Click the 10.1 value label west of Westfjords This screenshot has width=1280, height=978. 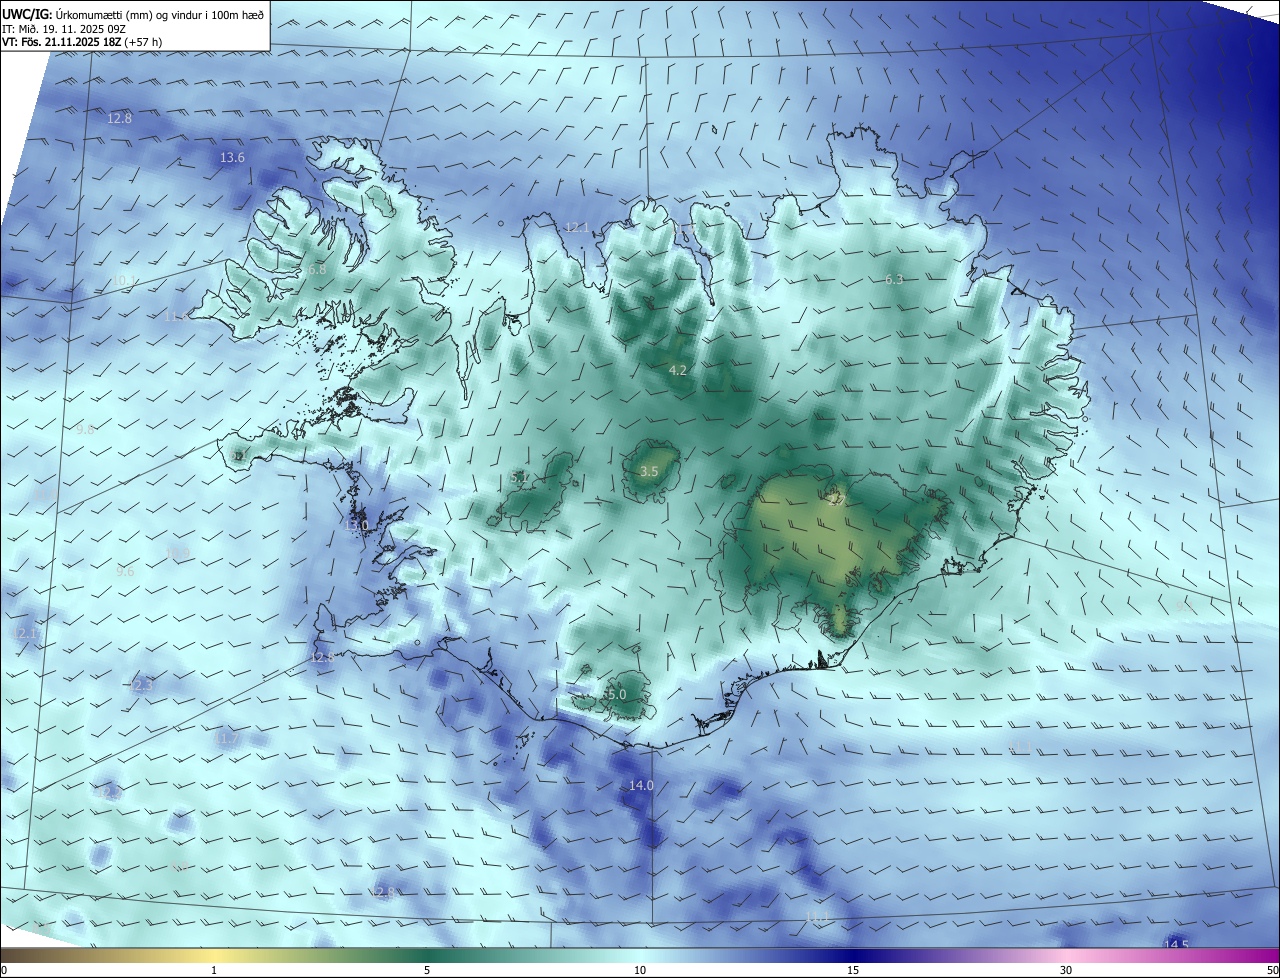click(x=122, y=282)
